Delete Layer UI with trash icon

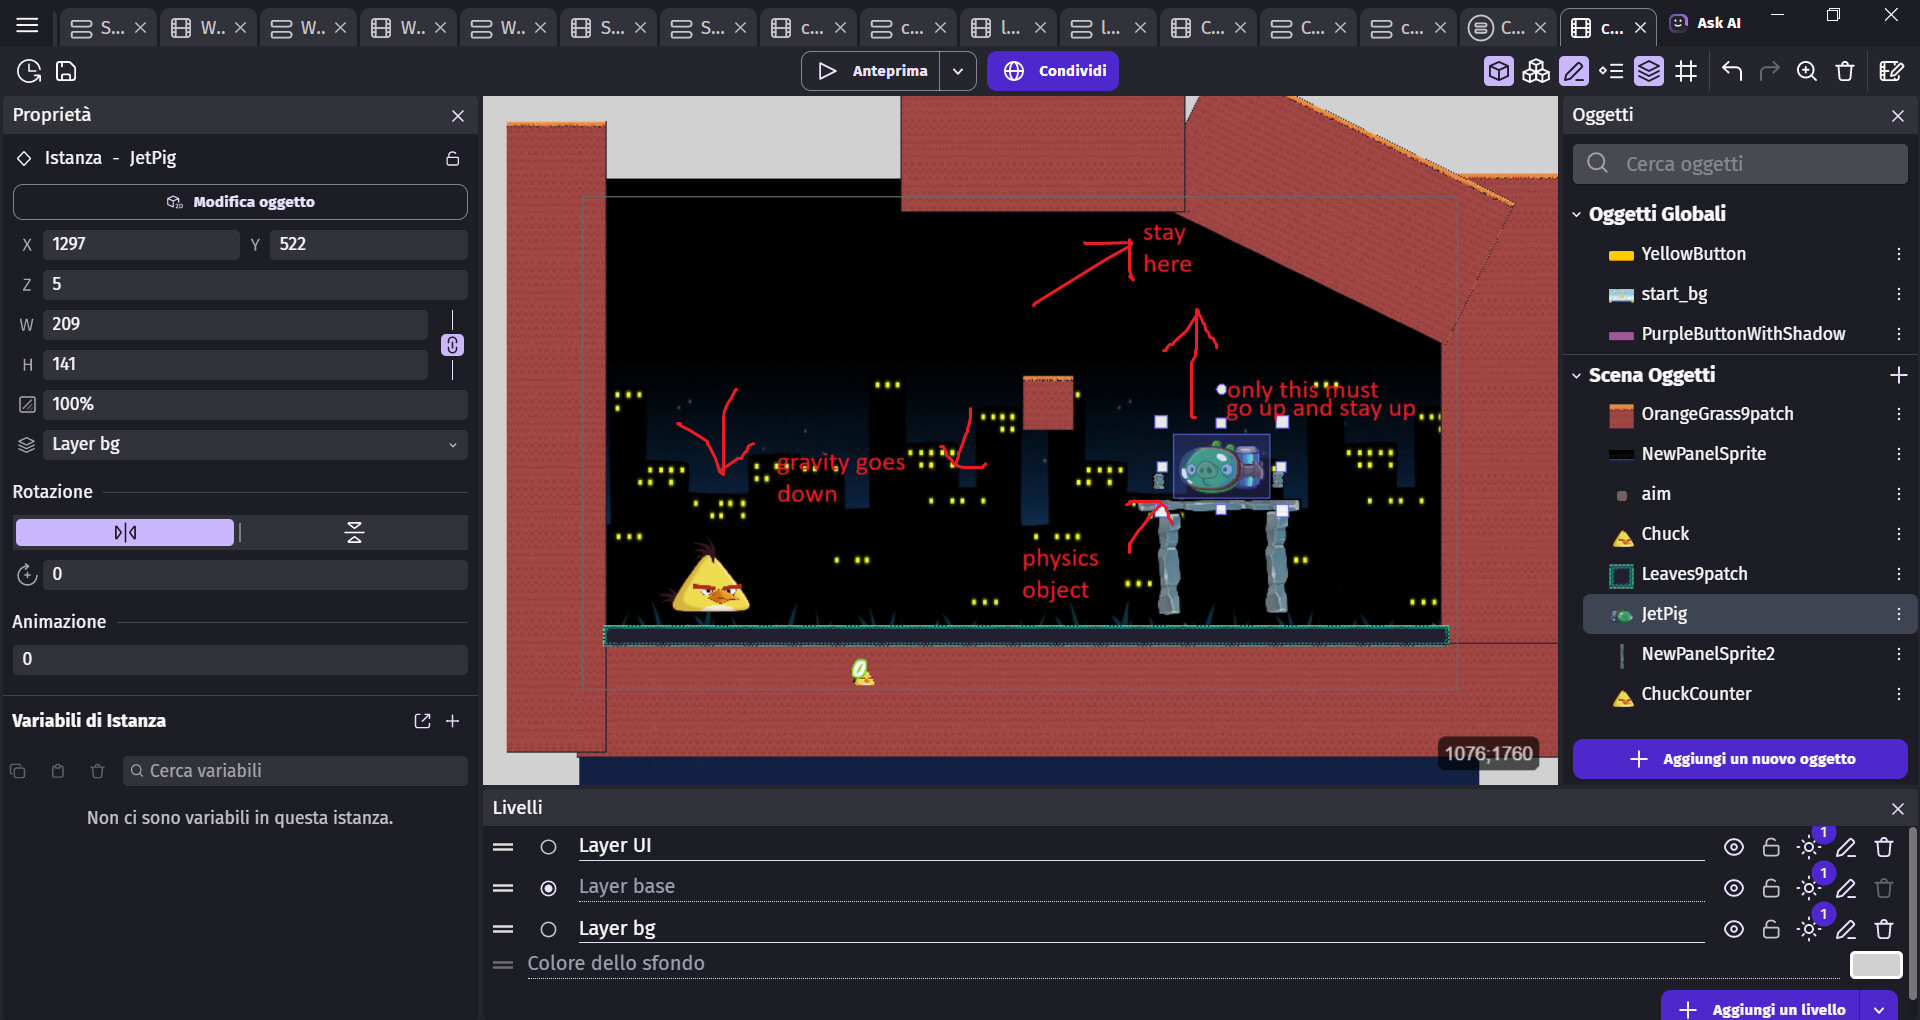(x=1884, y=847)
